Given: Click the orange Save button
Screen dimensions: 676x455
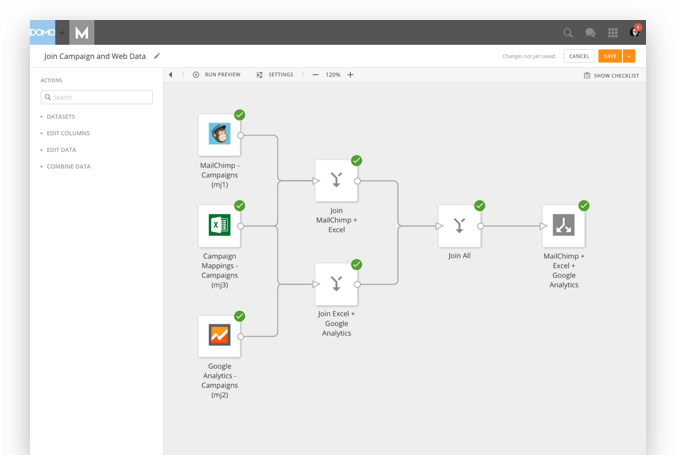Looking at the screenshot, I should point(610,56).
